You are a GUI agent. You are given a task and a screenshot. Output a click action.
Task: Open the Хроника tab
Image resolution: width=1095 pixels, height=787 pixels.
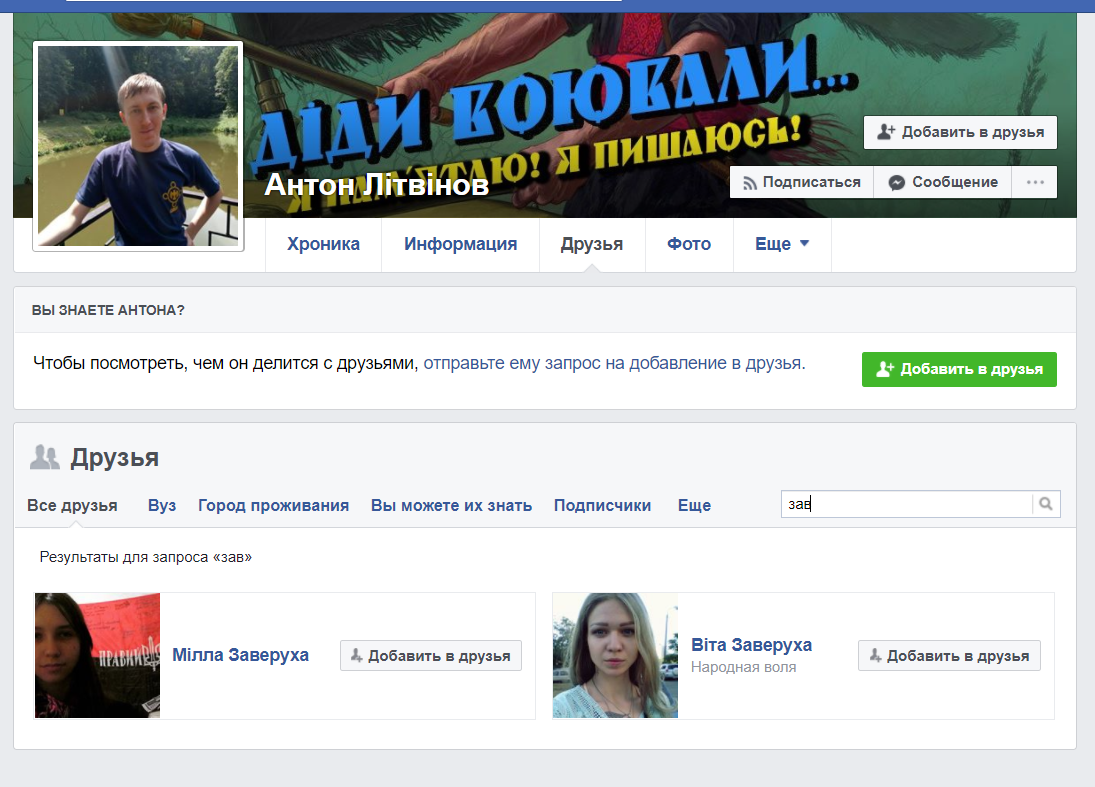coord(323,244)
